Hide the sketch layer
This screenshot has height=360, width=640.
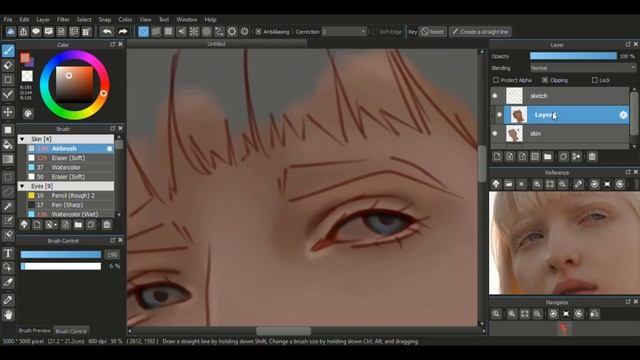(x=495, y=96)
